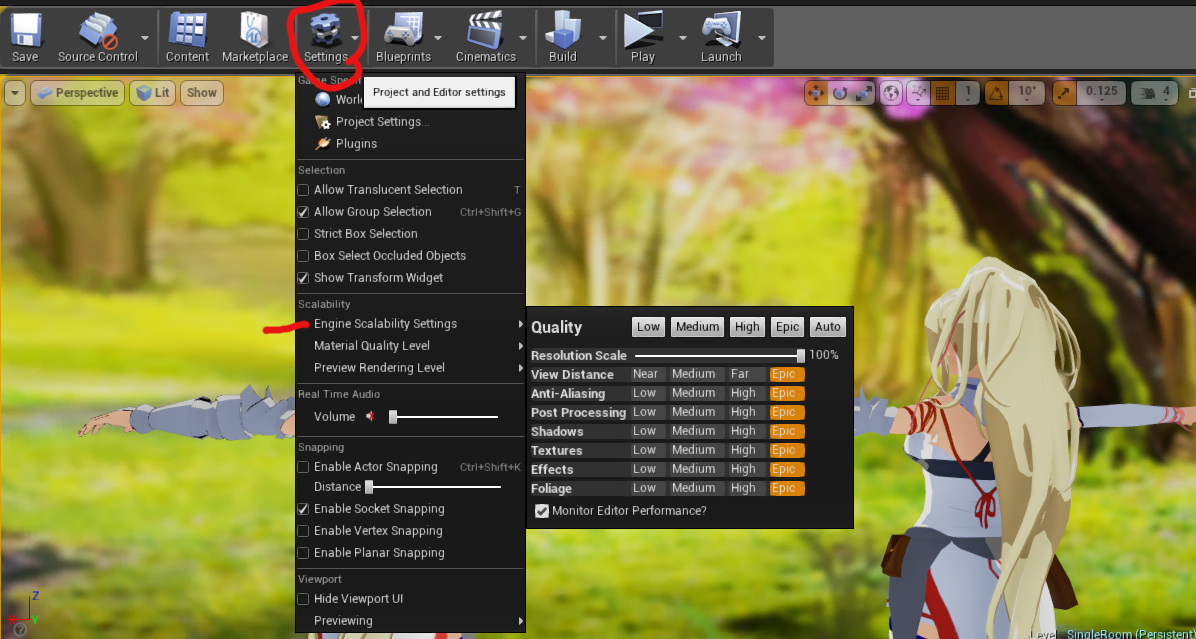Viewport: 1196px width, 639px height.
Task: Open Project Settings menu entry
Action: click(x=372, y=122)
